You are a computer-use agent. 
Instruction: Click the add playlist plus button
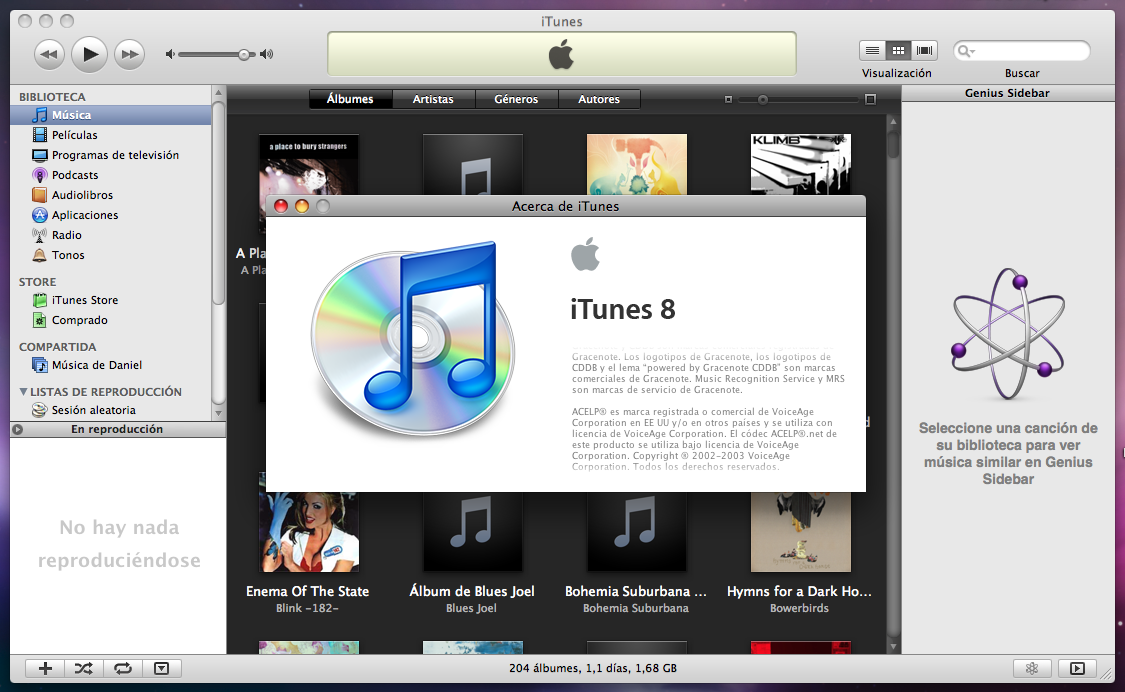45,668
